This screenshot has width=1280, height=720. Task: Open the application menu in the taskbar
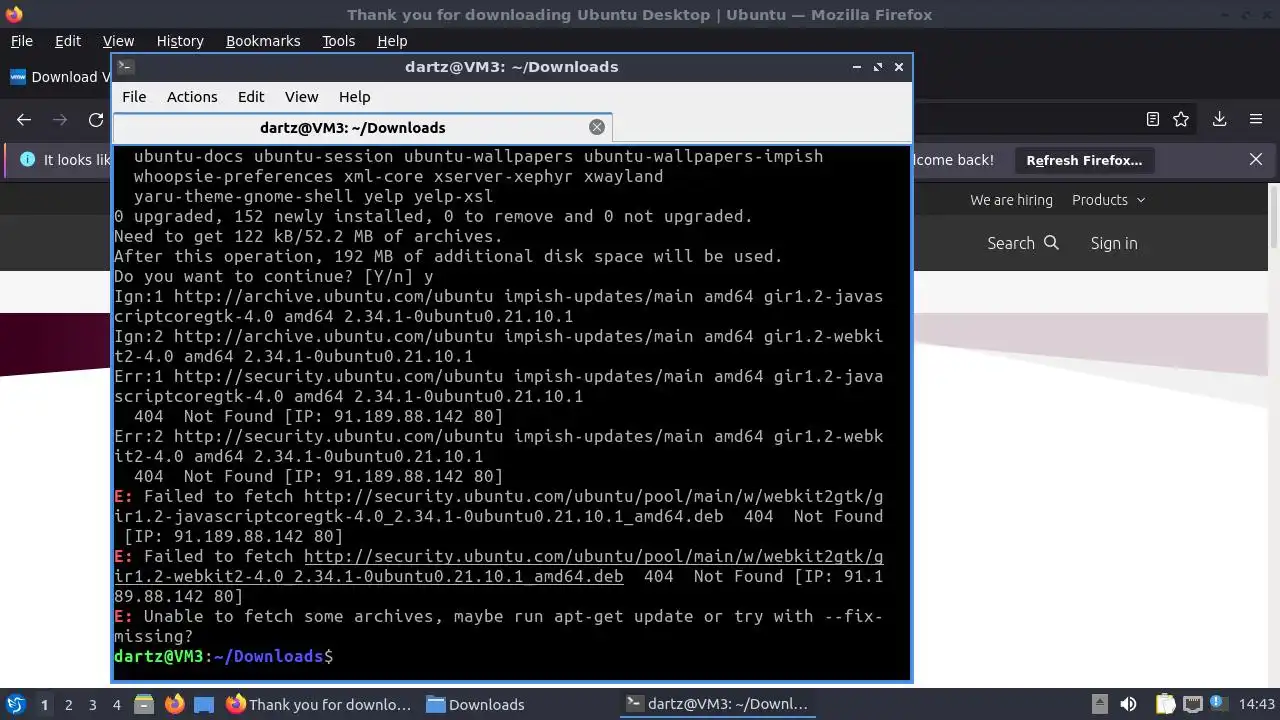point(16,704)
